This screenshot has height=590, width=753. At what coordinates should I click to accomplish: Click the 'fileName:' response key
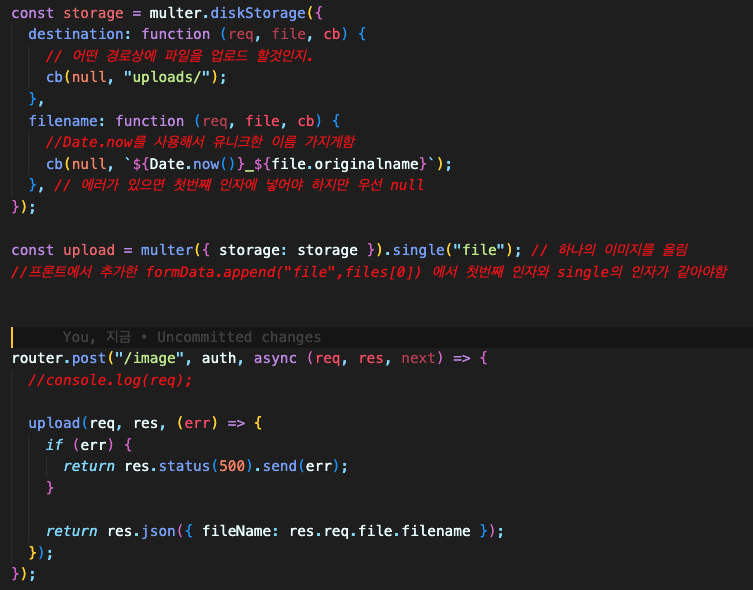pos(240,531)
